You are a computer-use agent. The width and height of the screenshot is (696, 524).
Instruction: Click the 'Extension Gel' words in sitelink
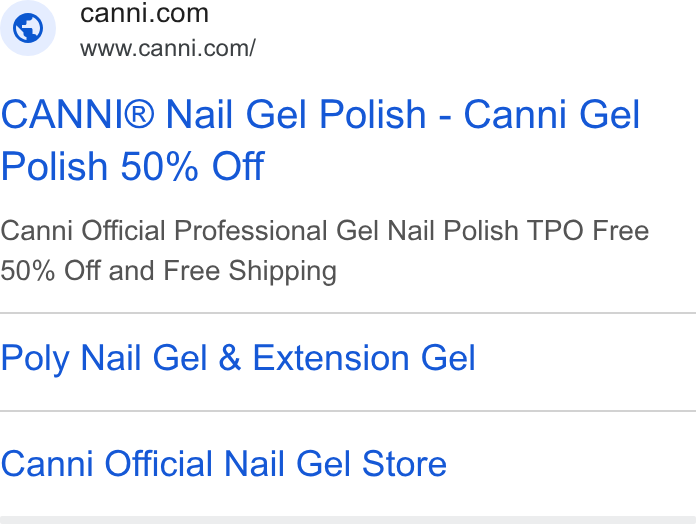pyautogui.click(x=364, y=358)
